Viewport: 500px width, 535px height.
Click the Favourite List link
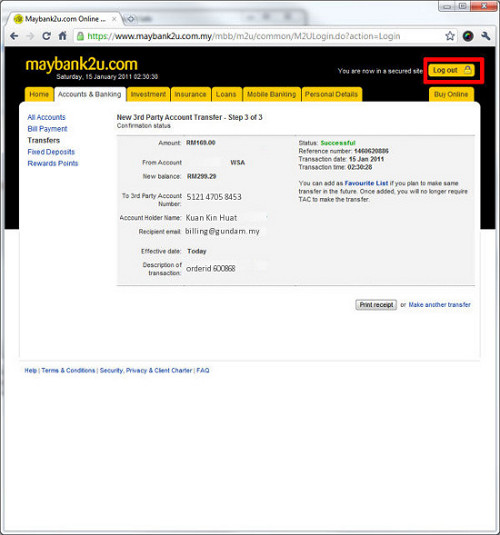(366, 183)
